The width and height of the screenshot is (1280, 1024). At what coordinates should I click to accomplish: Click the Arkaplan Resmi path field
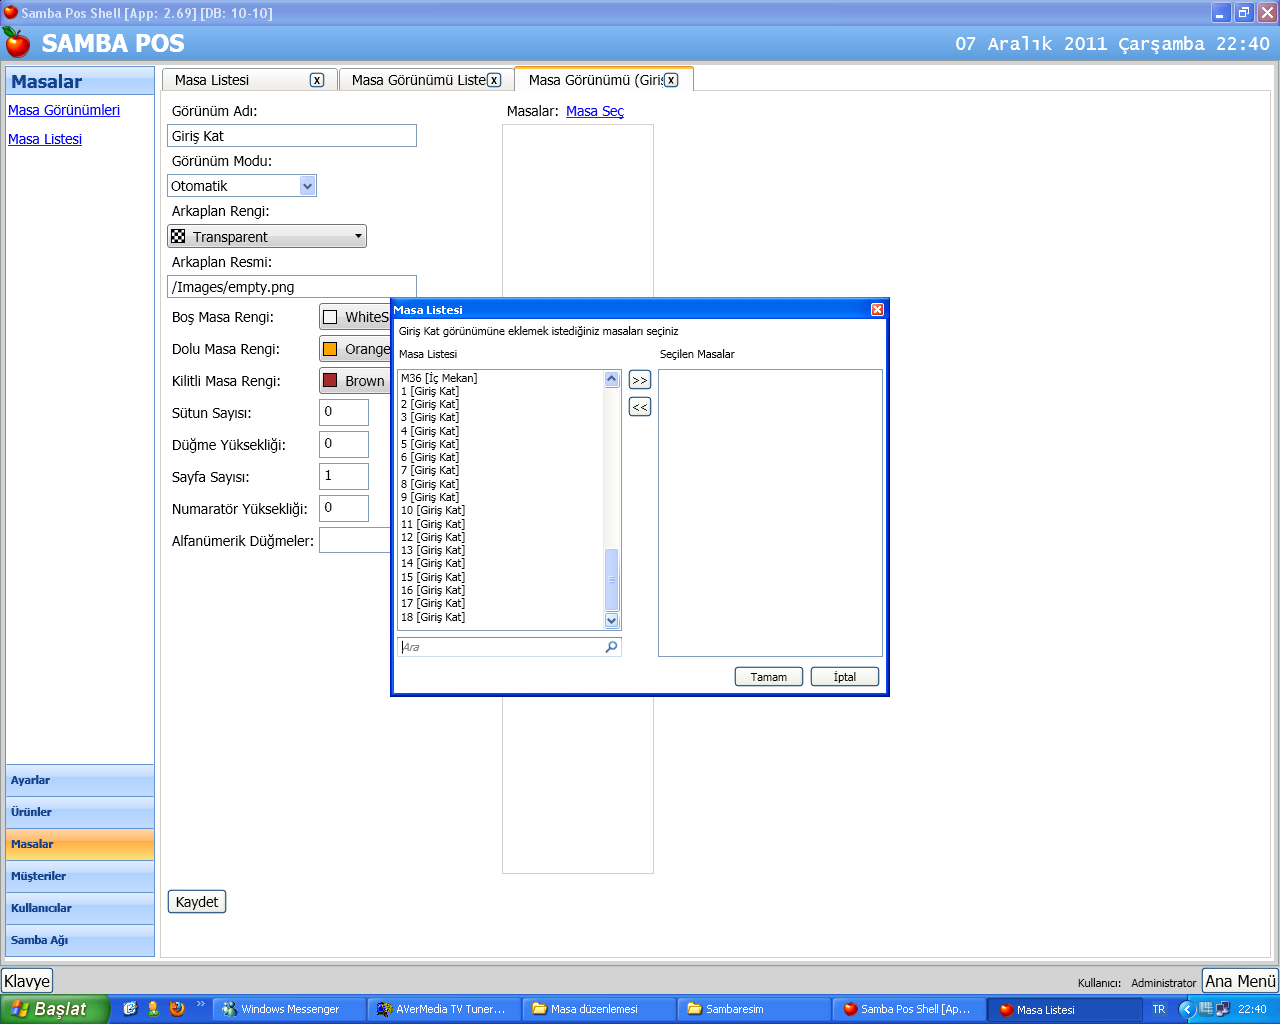point(292,287)
